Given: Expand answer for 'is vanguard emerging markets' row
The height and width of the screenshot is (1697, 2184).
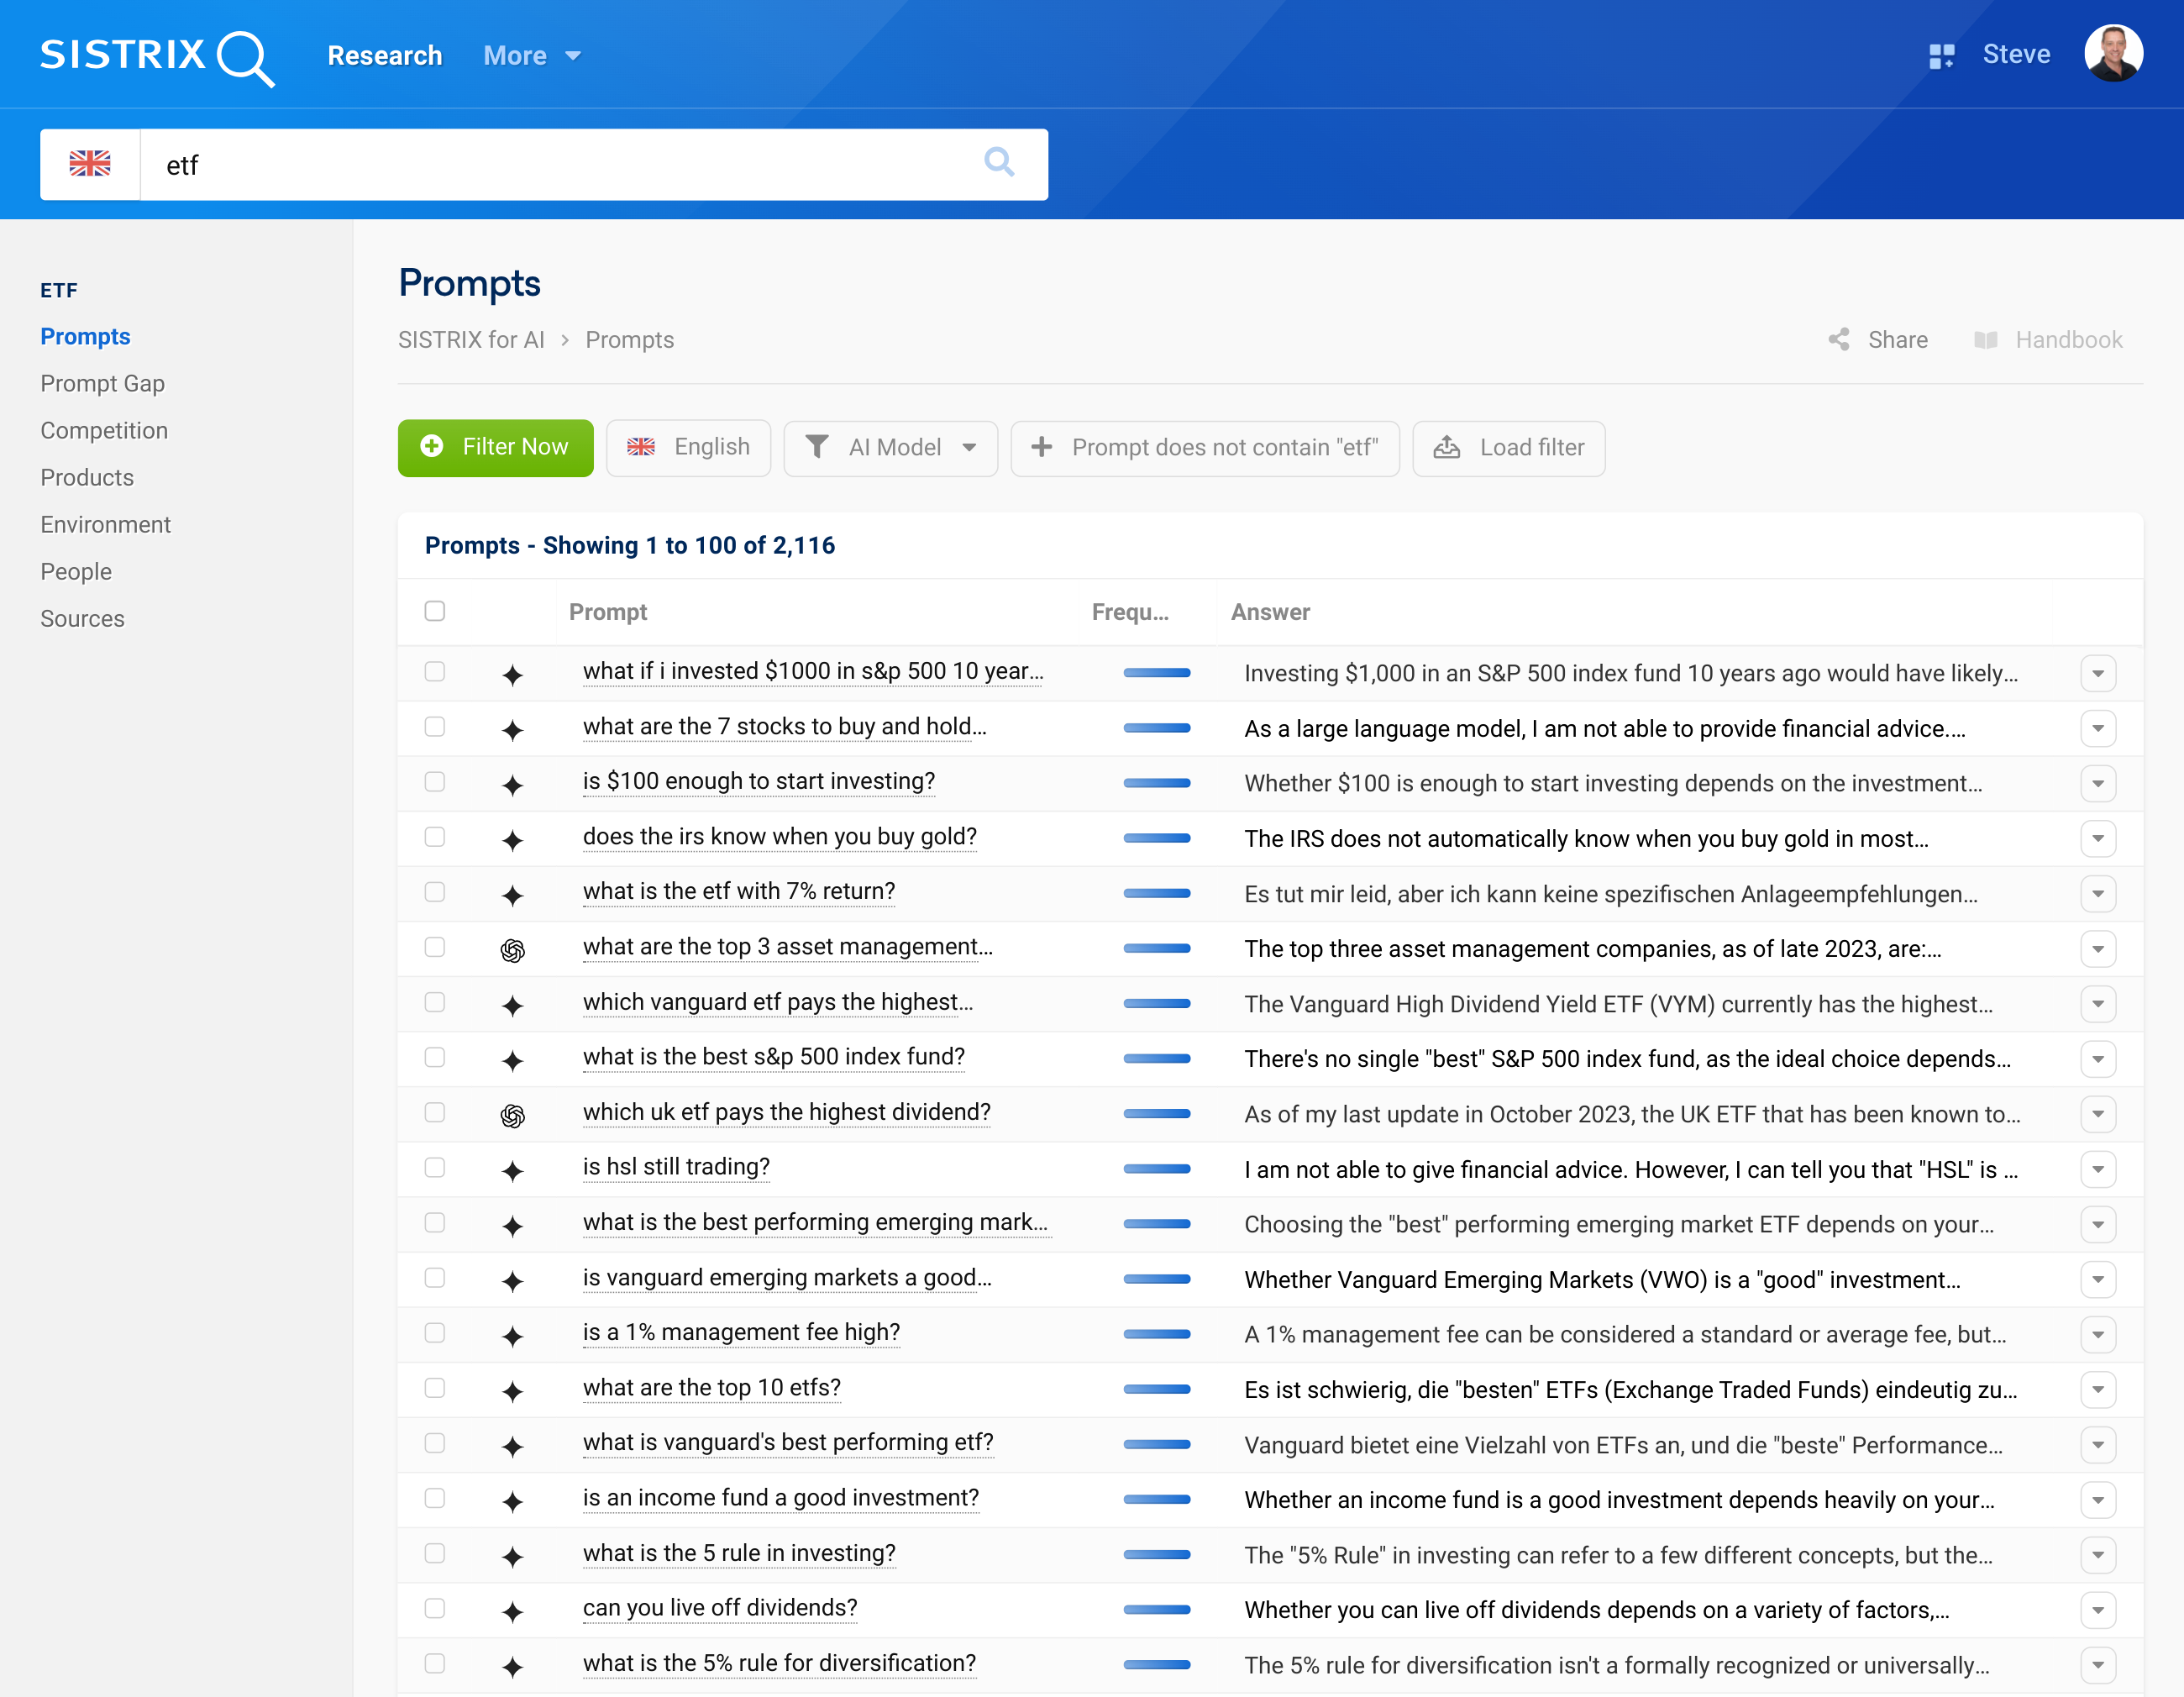Looking at the screenshot, I should click(x=2098, y=1280).
